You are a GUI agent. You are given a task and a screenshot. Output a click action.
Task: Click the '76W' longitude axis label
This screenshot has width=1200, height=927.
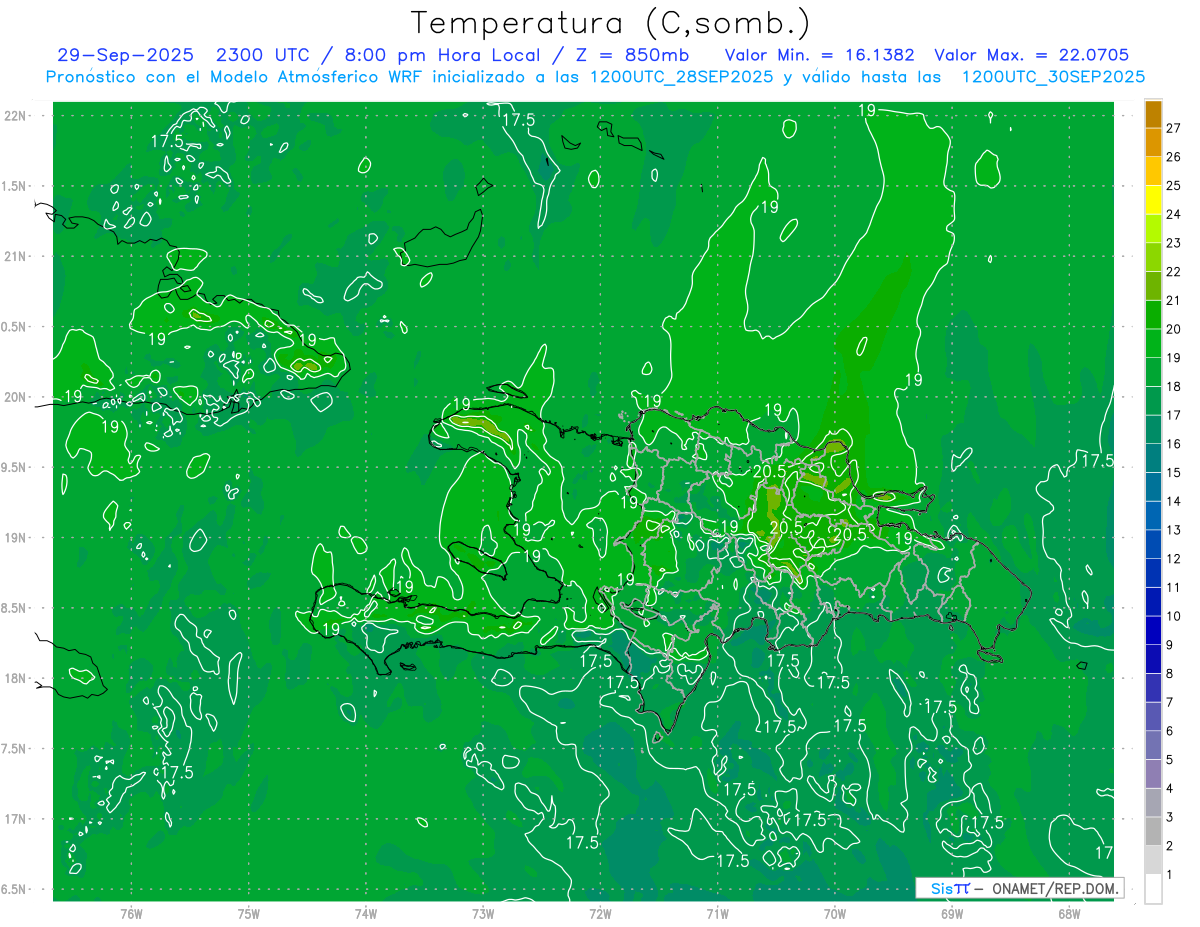131,914
